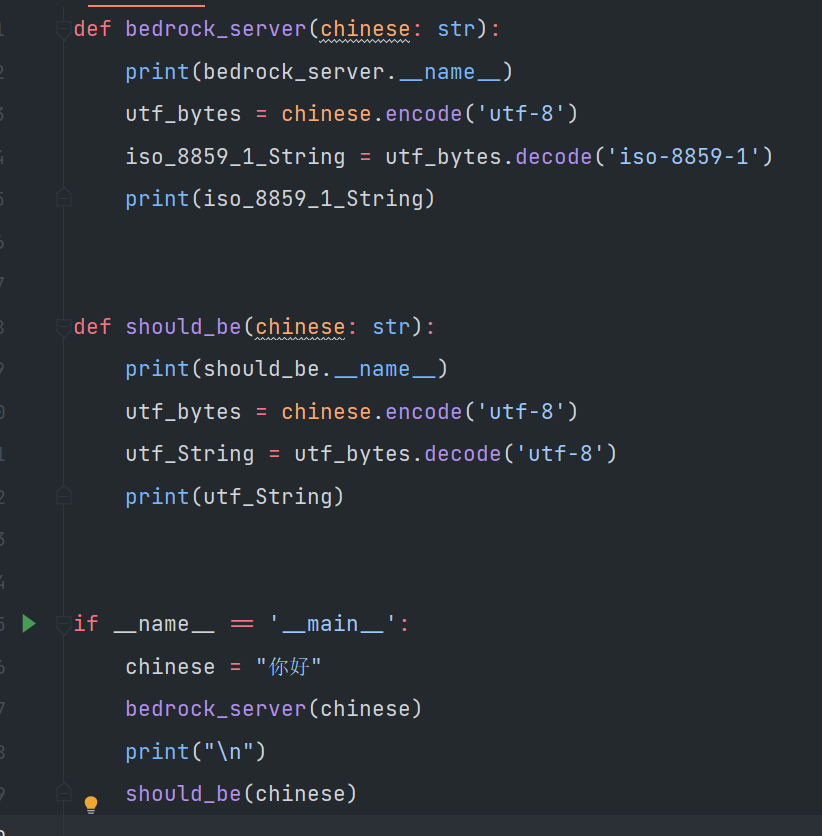Screen dimensions: 822x836
Task: Run the script from the green gutter arrow
Action: pos(29,623)
